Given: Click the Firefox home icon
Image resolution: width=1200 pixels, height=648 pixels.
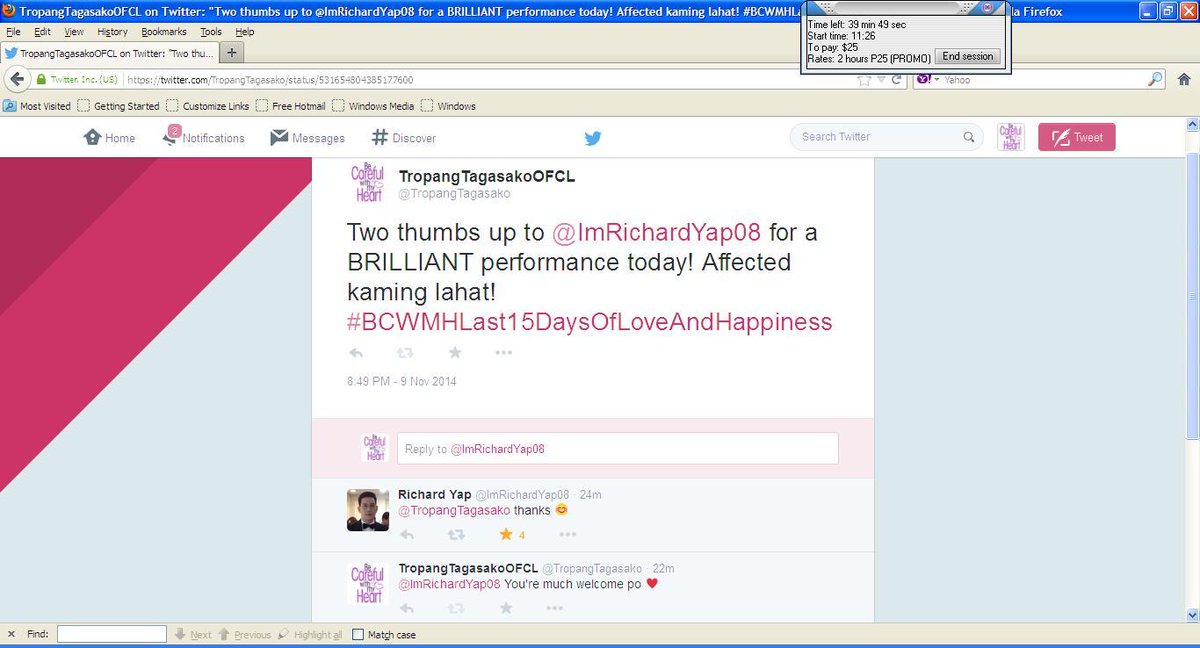Looking at the screenshot, I should (x=1185, y=79).
